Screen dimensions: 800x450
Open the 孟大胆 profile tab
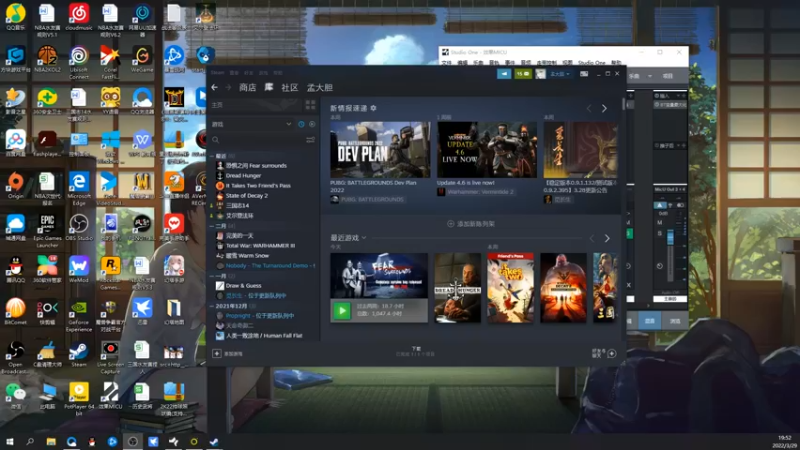[x=319, y=87]
